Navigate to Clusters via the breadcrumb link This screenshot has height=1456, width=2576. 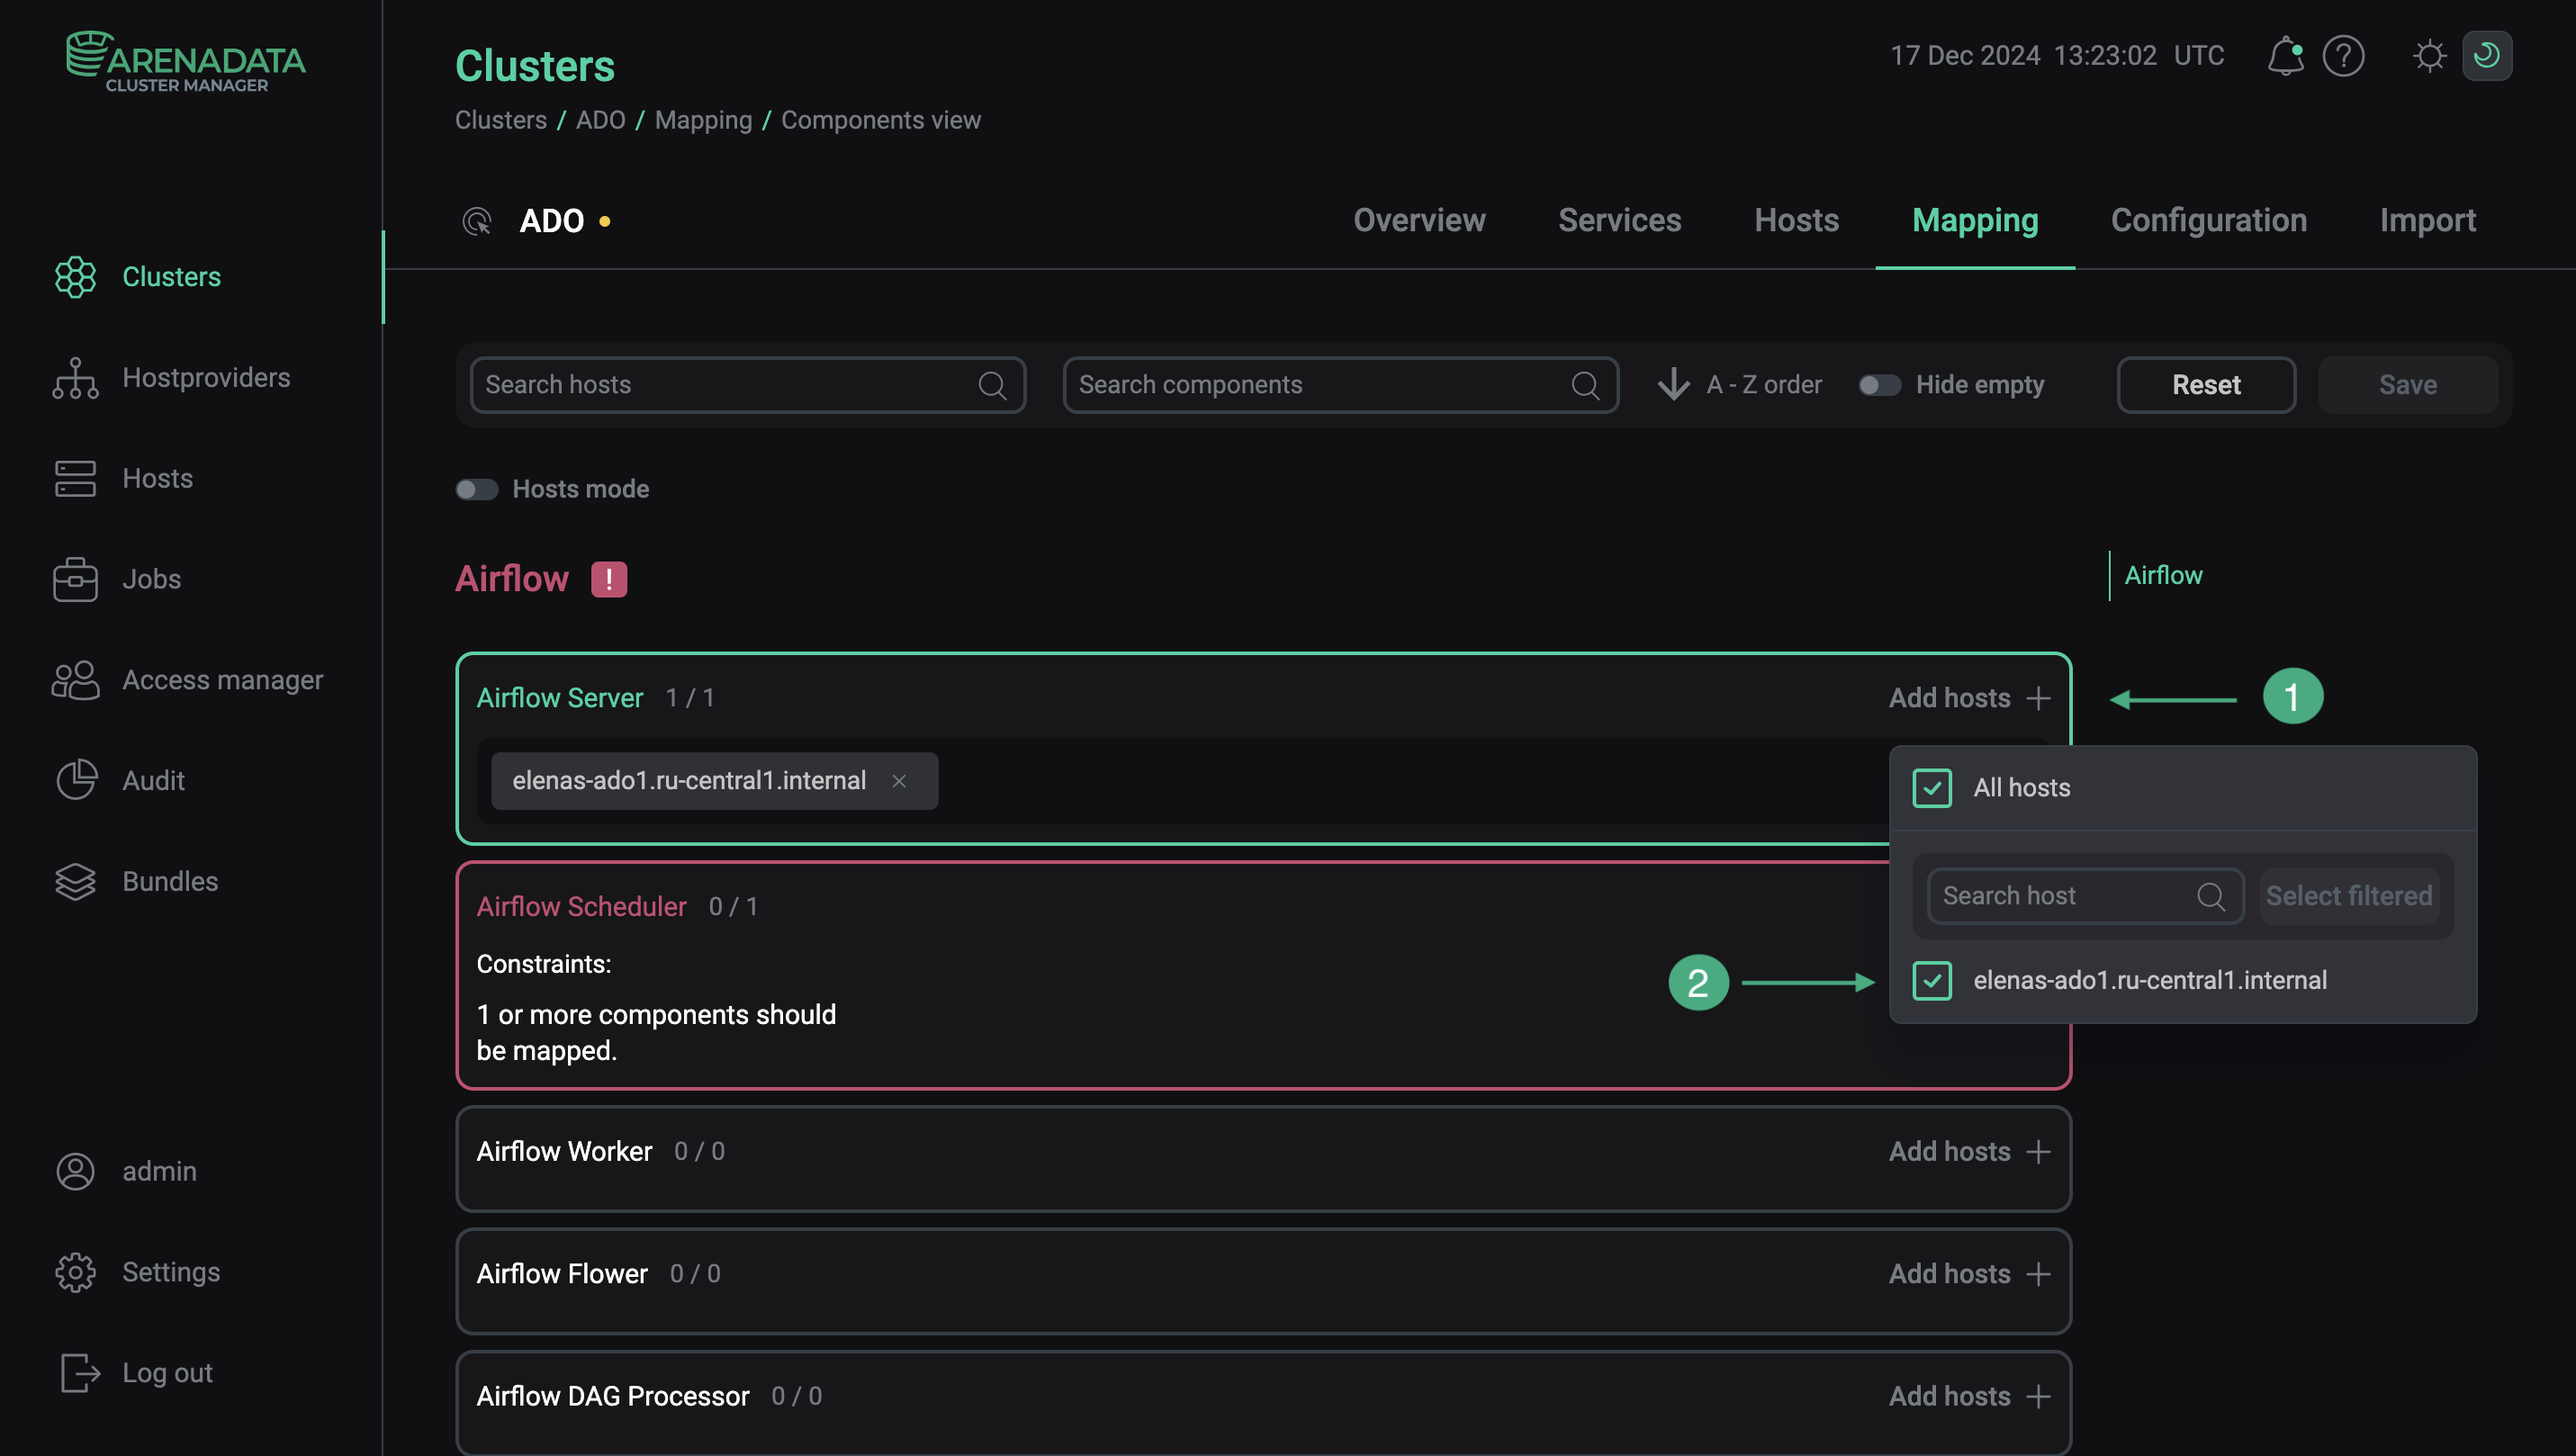click(501, 120)
